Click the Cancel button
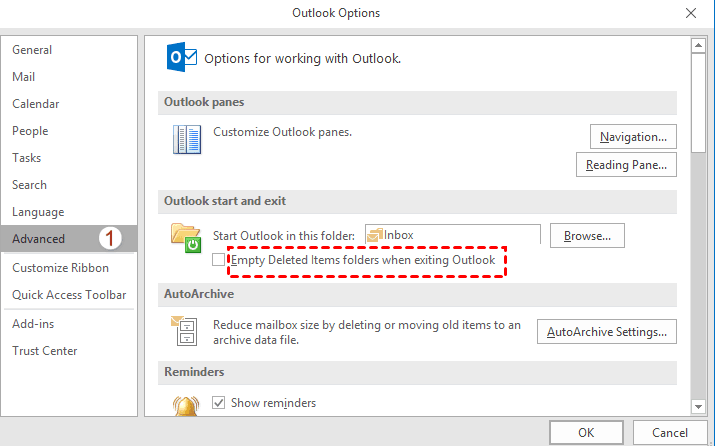 [669, 432]
